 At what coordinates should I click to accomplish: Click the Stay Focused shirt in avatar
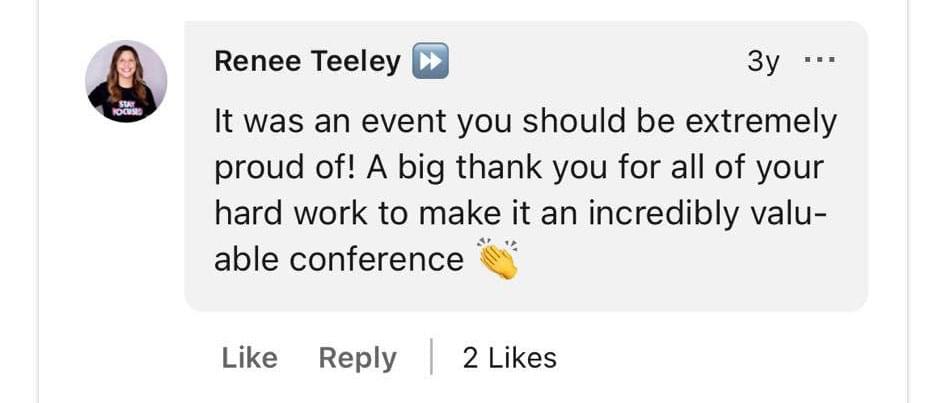(124, 107)
